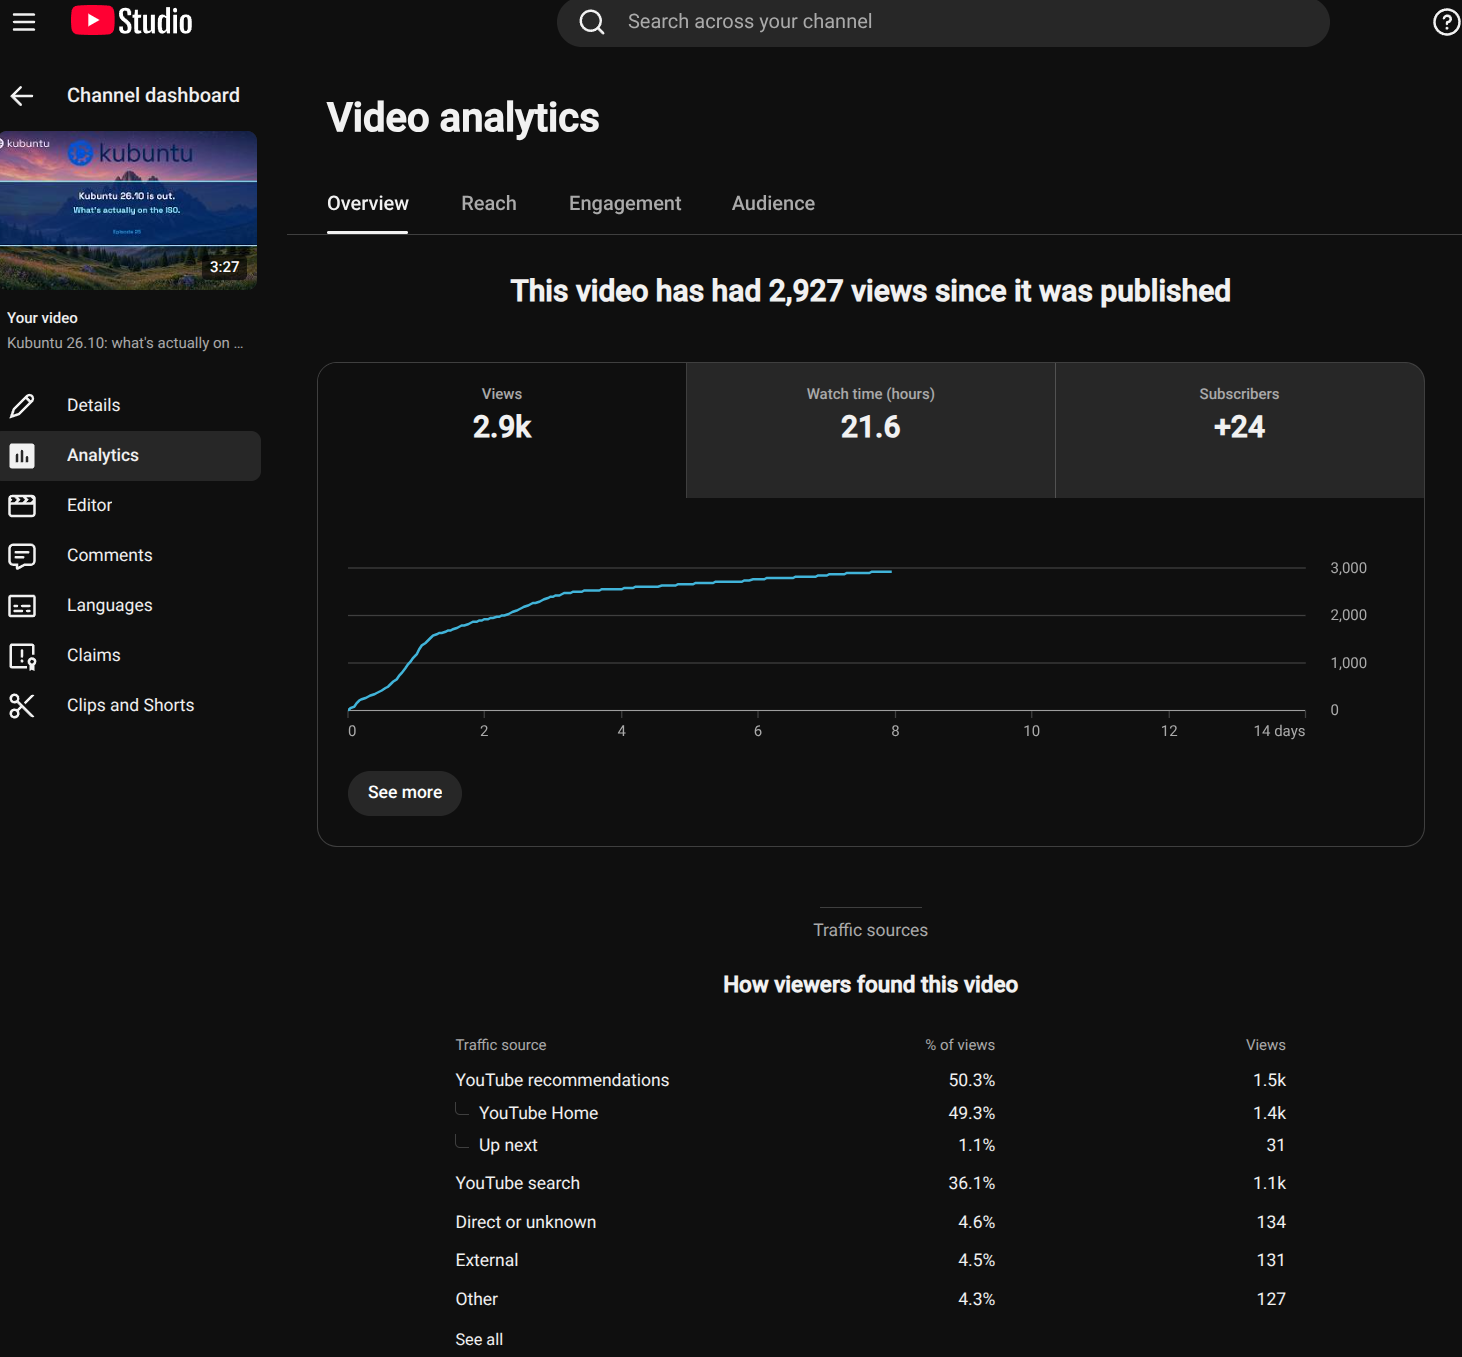1462x1357 pixels.
Task: Click the video title under Your video
Action: (x=125, y=343)
